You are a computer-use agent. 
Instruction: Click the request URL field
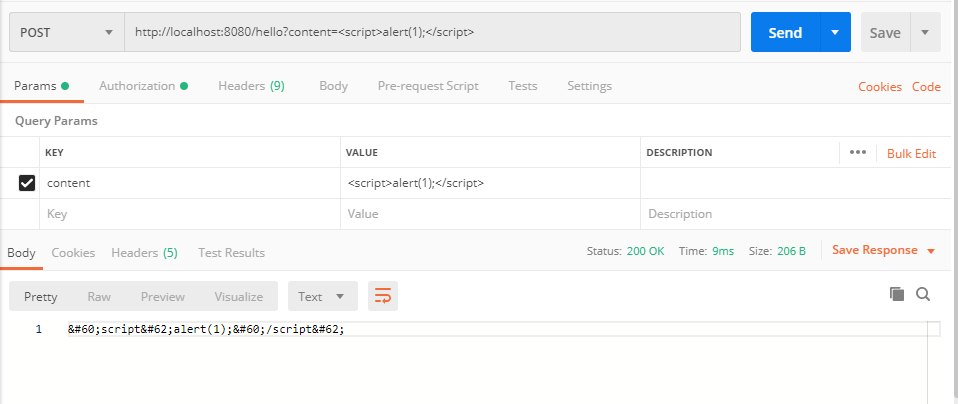coord(433,32)
